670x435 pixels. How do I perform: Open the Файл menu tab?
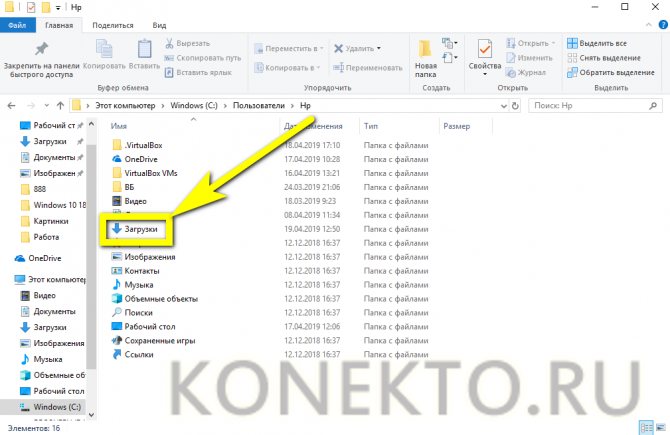pyautogui.click(x=18, y=25)
